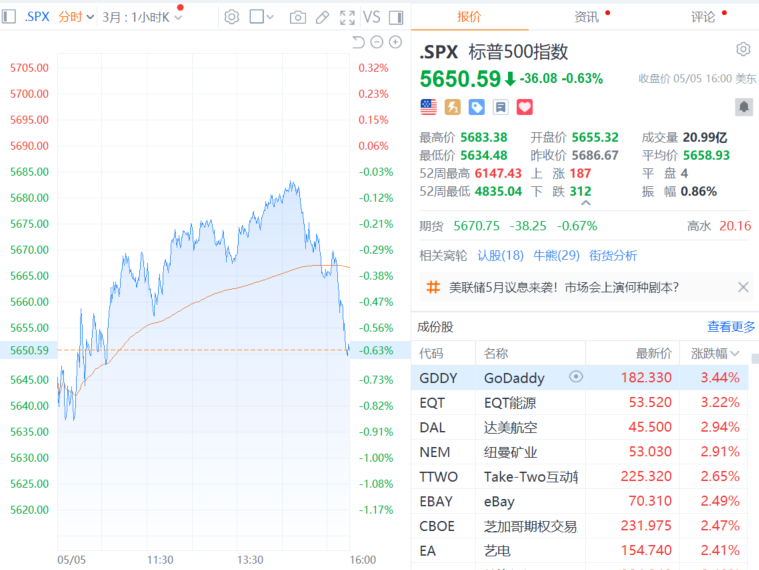Click the screenshot camera icon
The height and width of the screenshot is (570, 759).
[297, 17]
